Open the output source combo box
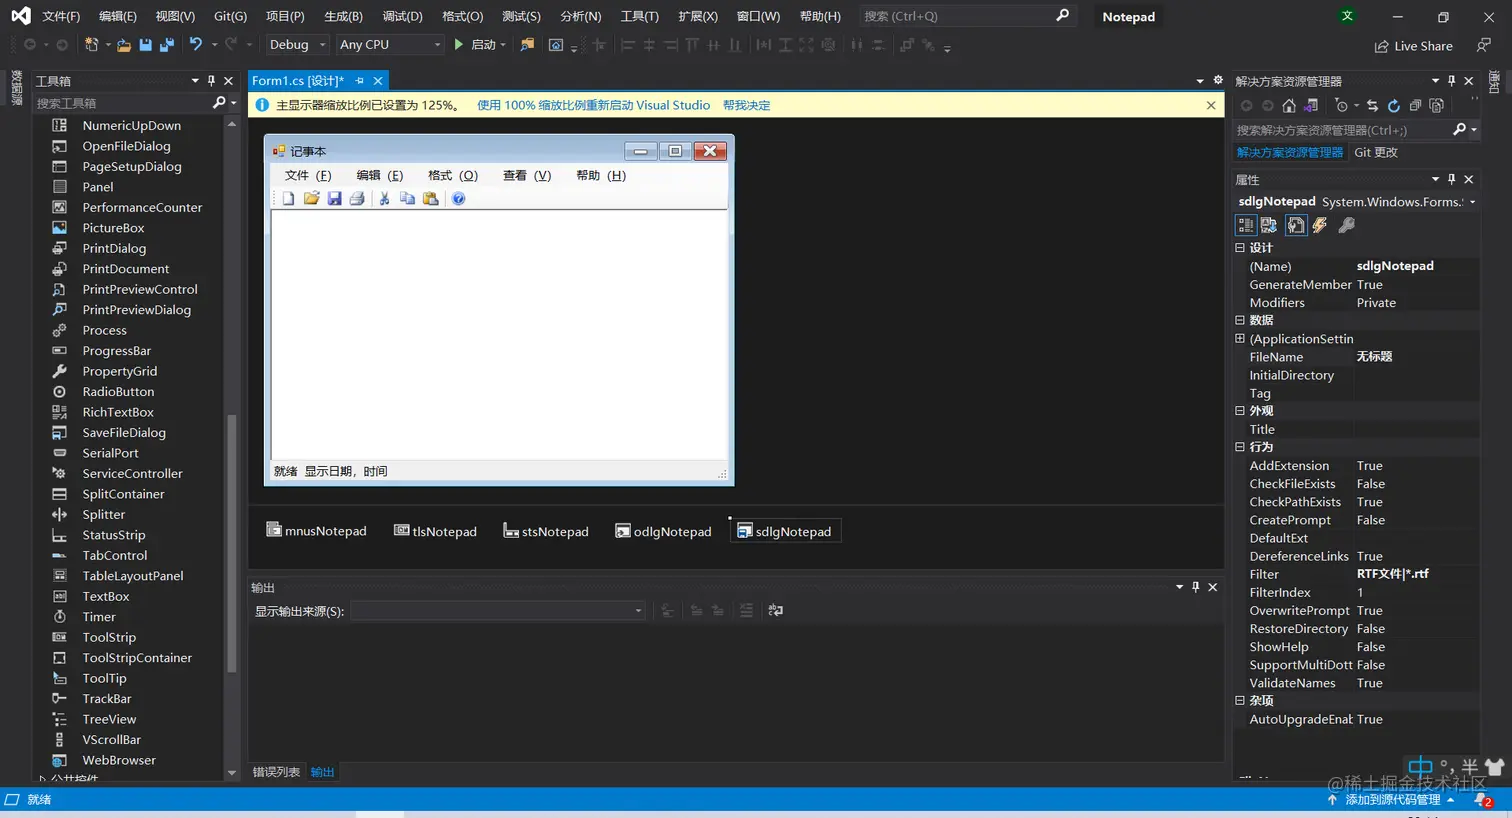This screenshot has height=818, width=1512. click(x=498, y=611)
